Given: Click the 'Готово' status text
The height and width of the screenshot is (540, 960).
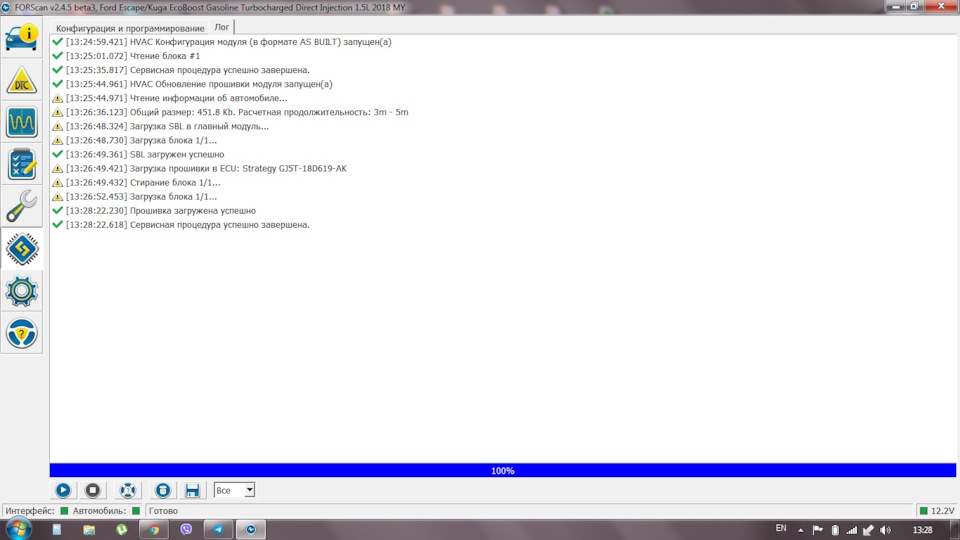Looking at the screenshot, I should [163, 511].
